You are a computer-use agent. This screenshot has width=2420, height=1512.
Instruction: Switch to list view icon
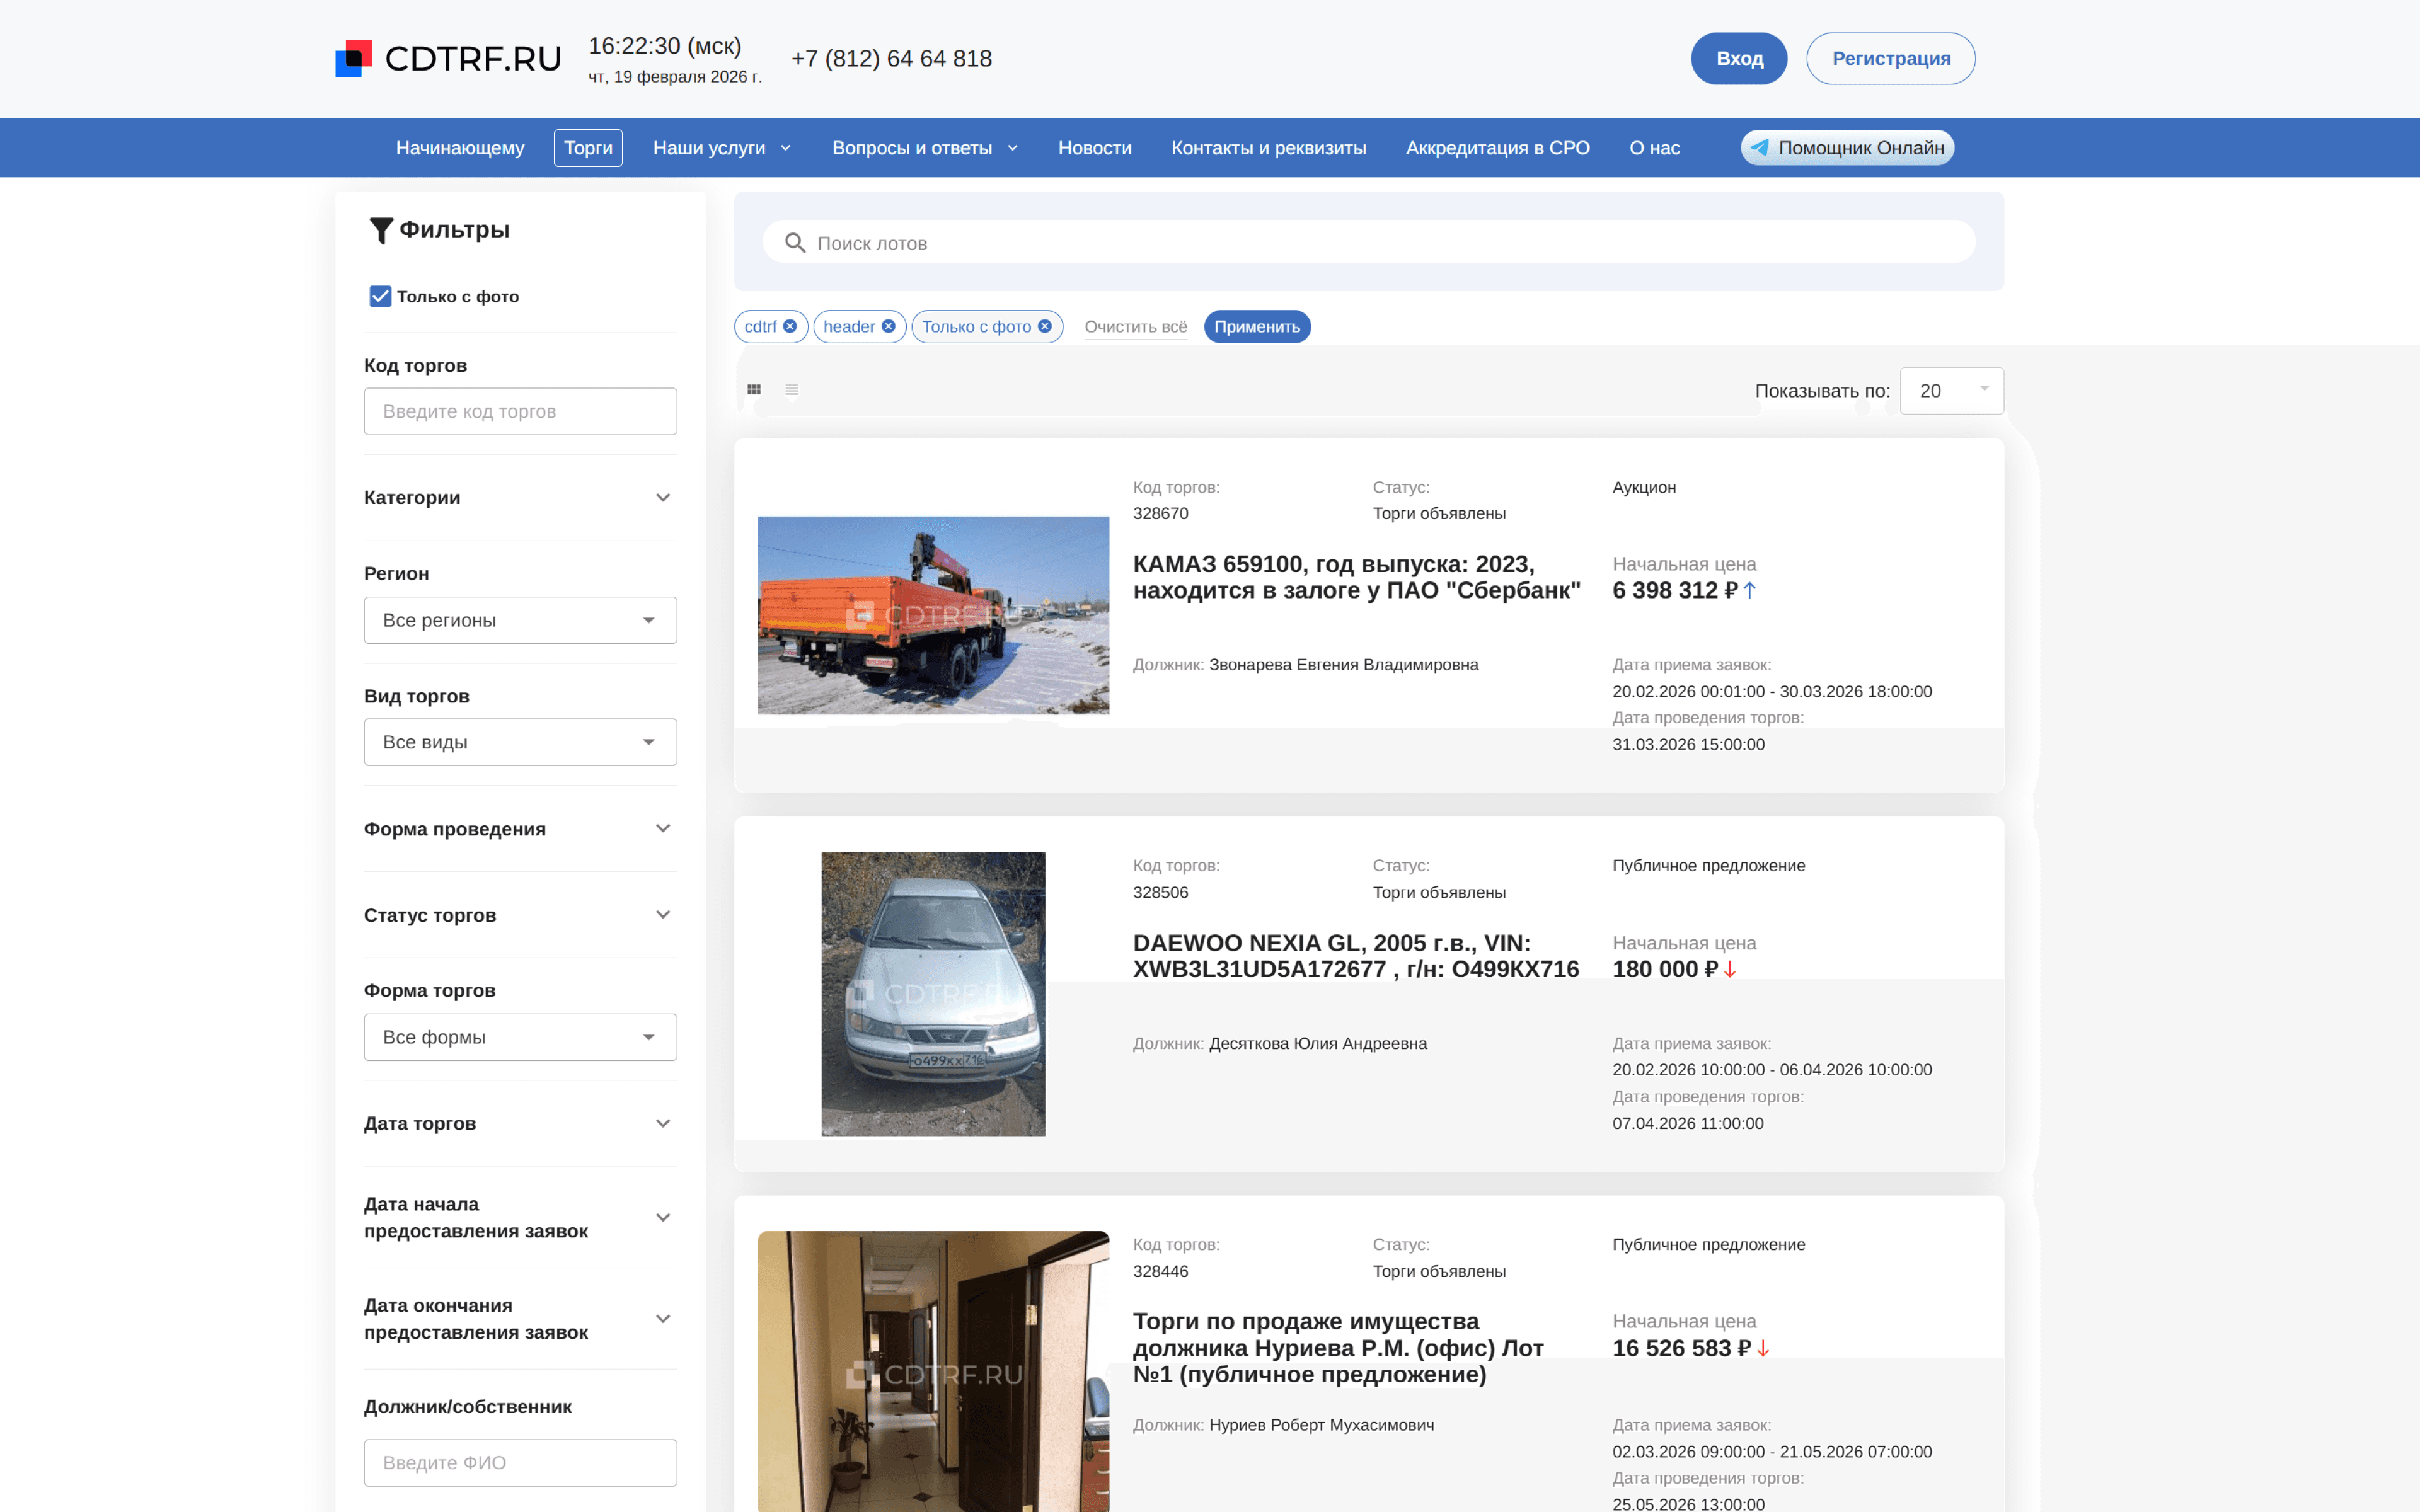click(x=792, y=390)
